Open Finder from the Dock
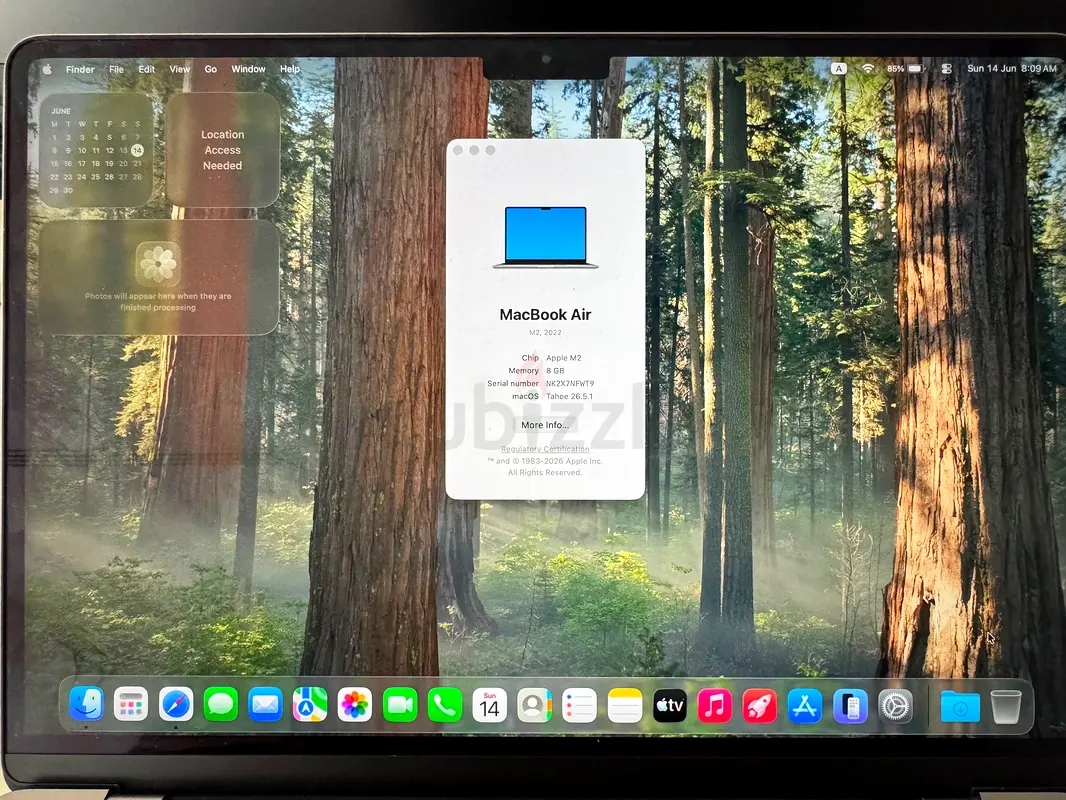 tap(86, 705)
